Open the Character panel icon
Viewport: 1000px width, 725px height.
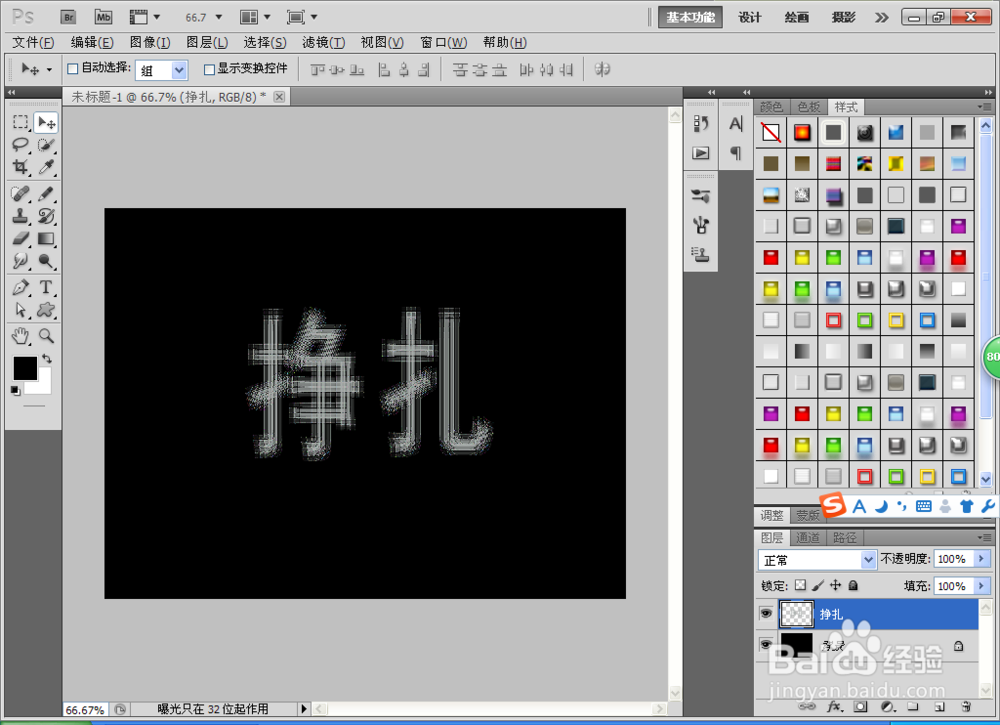(736, 124)
